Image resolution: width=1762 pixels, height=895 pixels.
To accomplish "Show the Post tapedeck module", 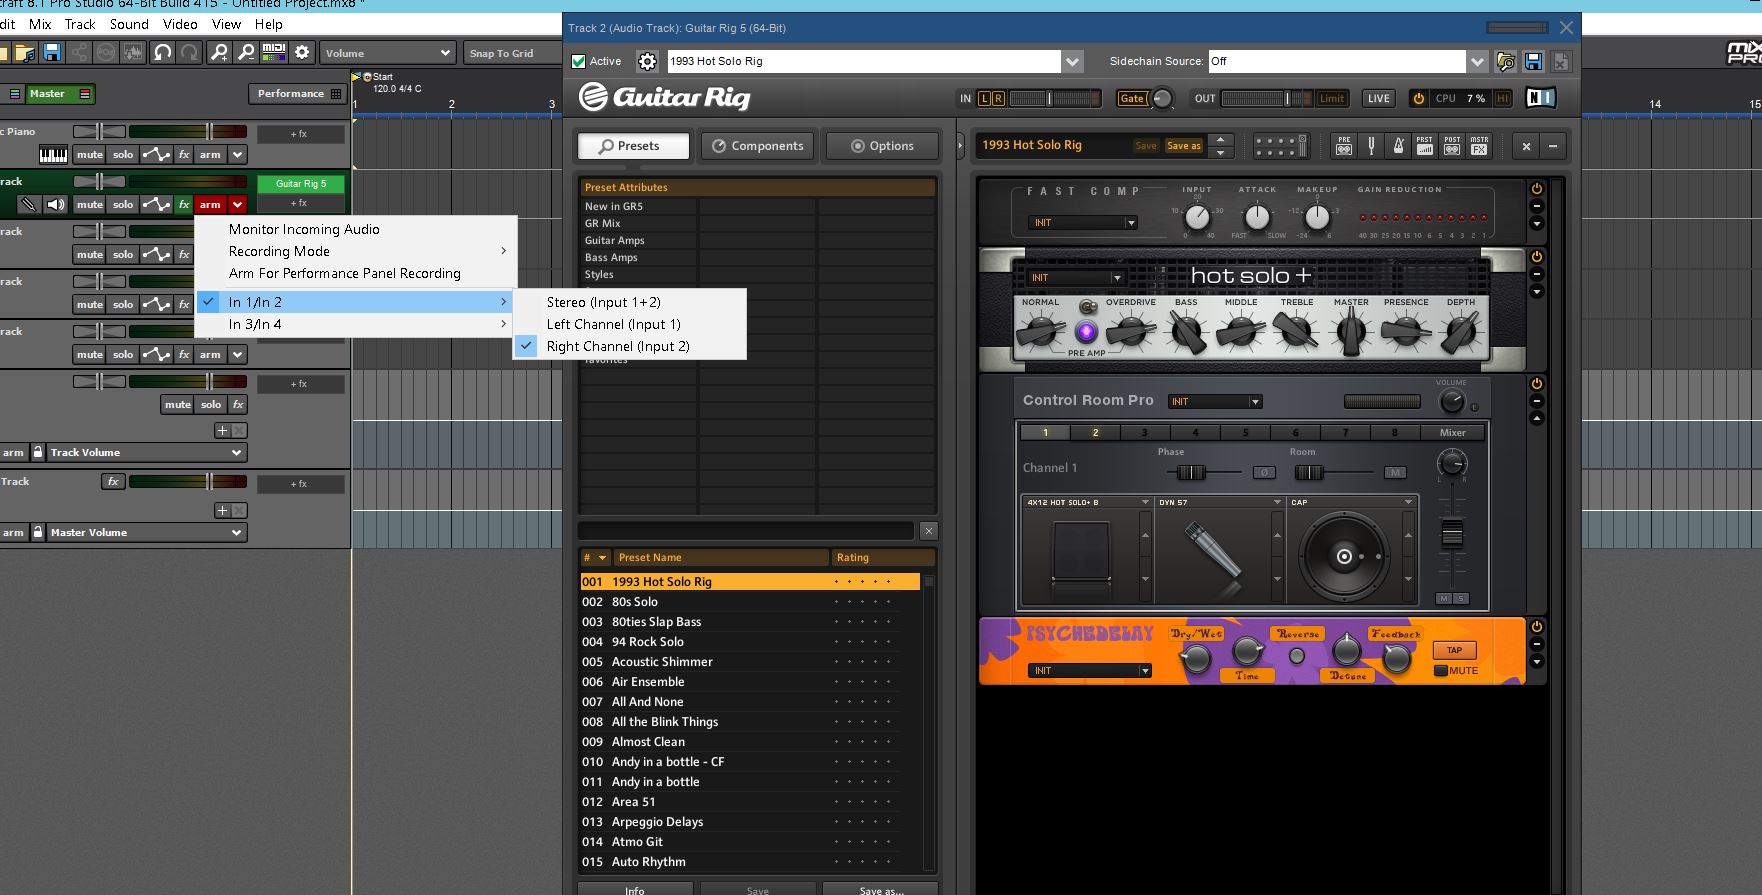I will click(x=1452, y=146).
